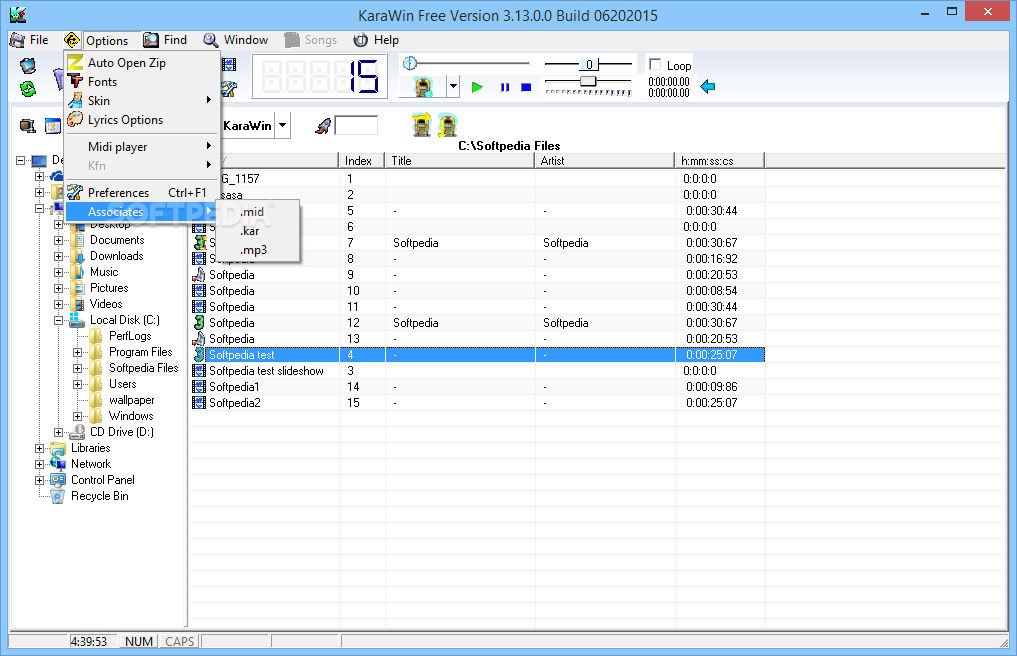
Task: Click the green refresh icon in toolbar
Action: click(x=28, y=88)
